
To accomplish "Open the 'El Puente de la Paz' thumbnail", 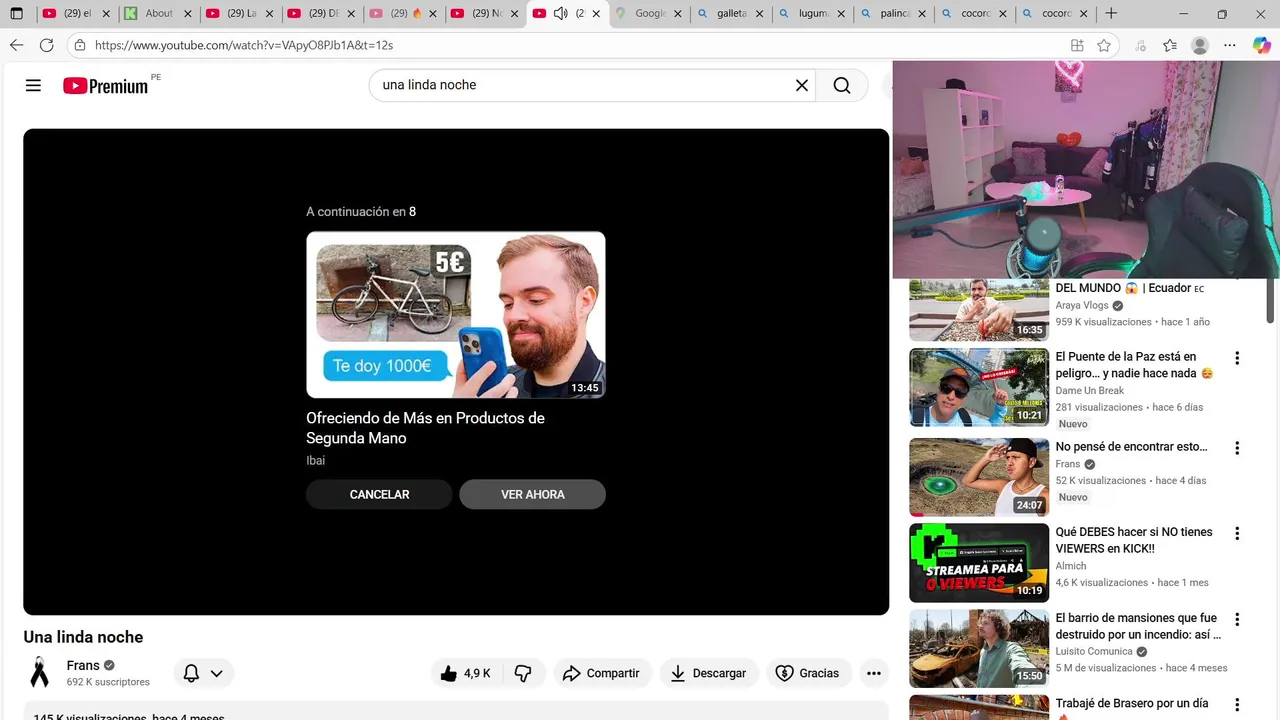I will click(979, 387).
